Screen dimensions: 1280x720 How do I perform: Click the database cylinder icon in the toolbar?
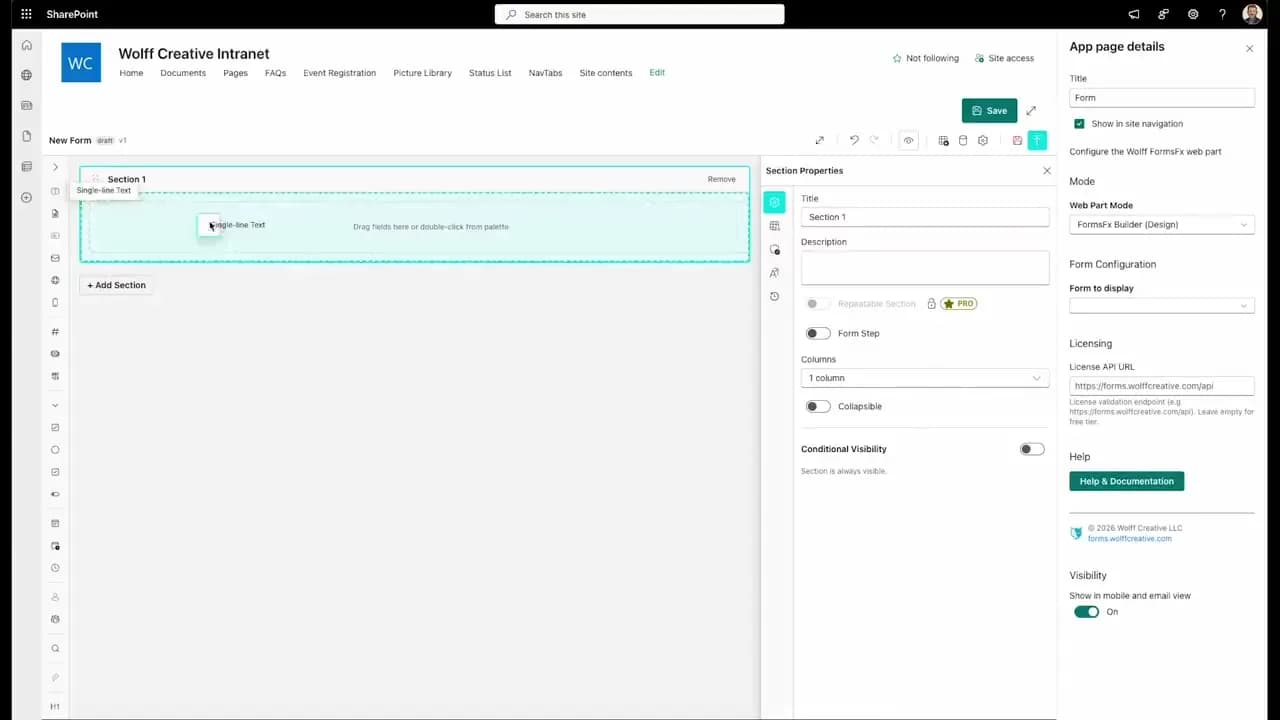tap(963, 140)
